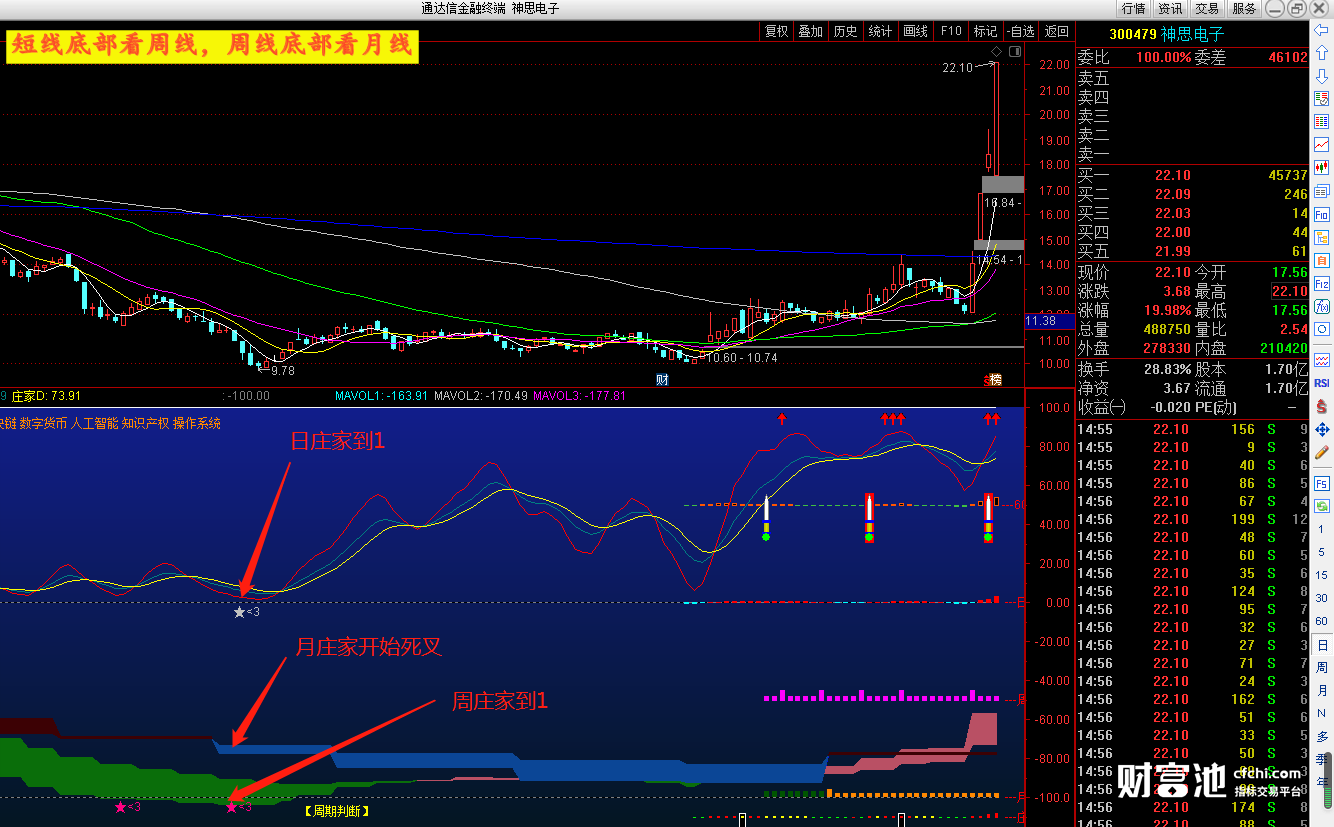The image size is (1334, 827).
Task: Click the 财 marker on the K-line chart
Action: (662, 380)
